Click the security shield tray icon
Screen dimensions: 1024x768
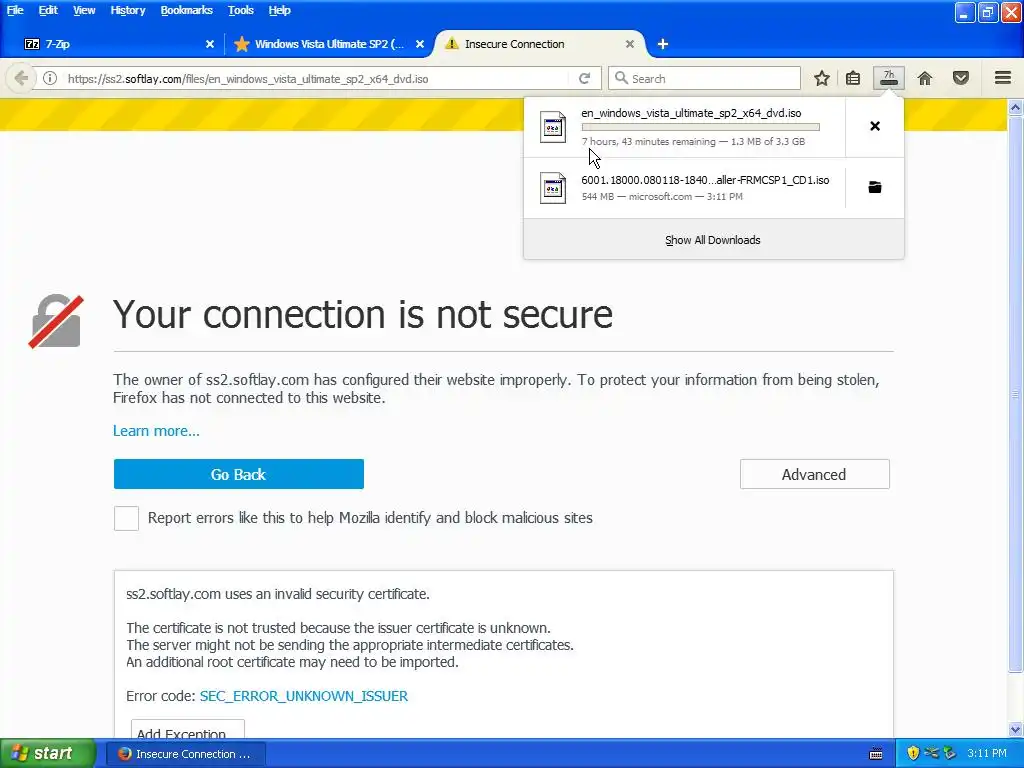(913, 753)
